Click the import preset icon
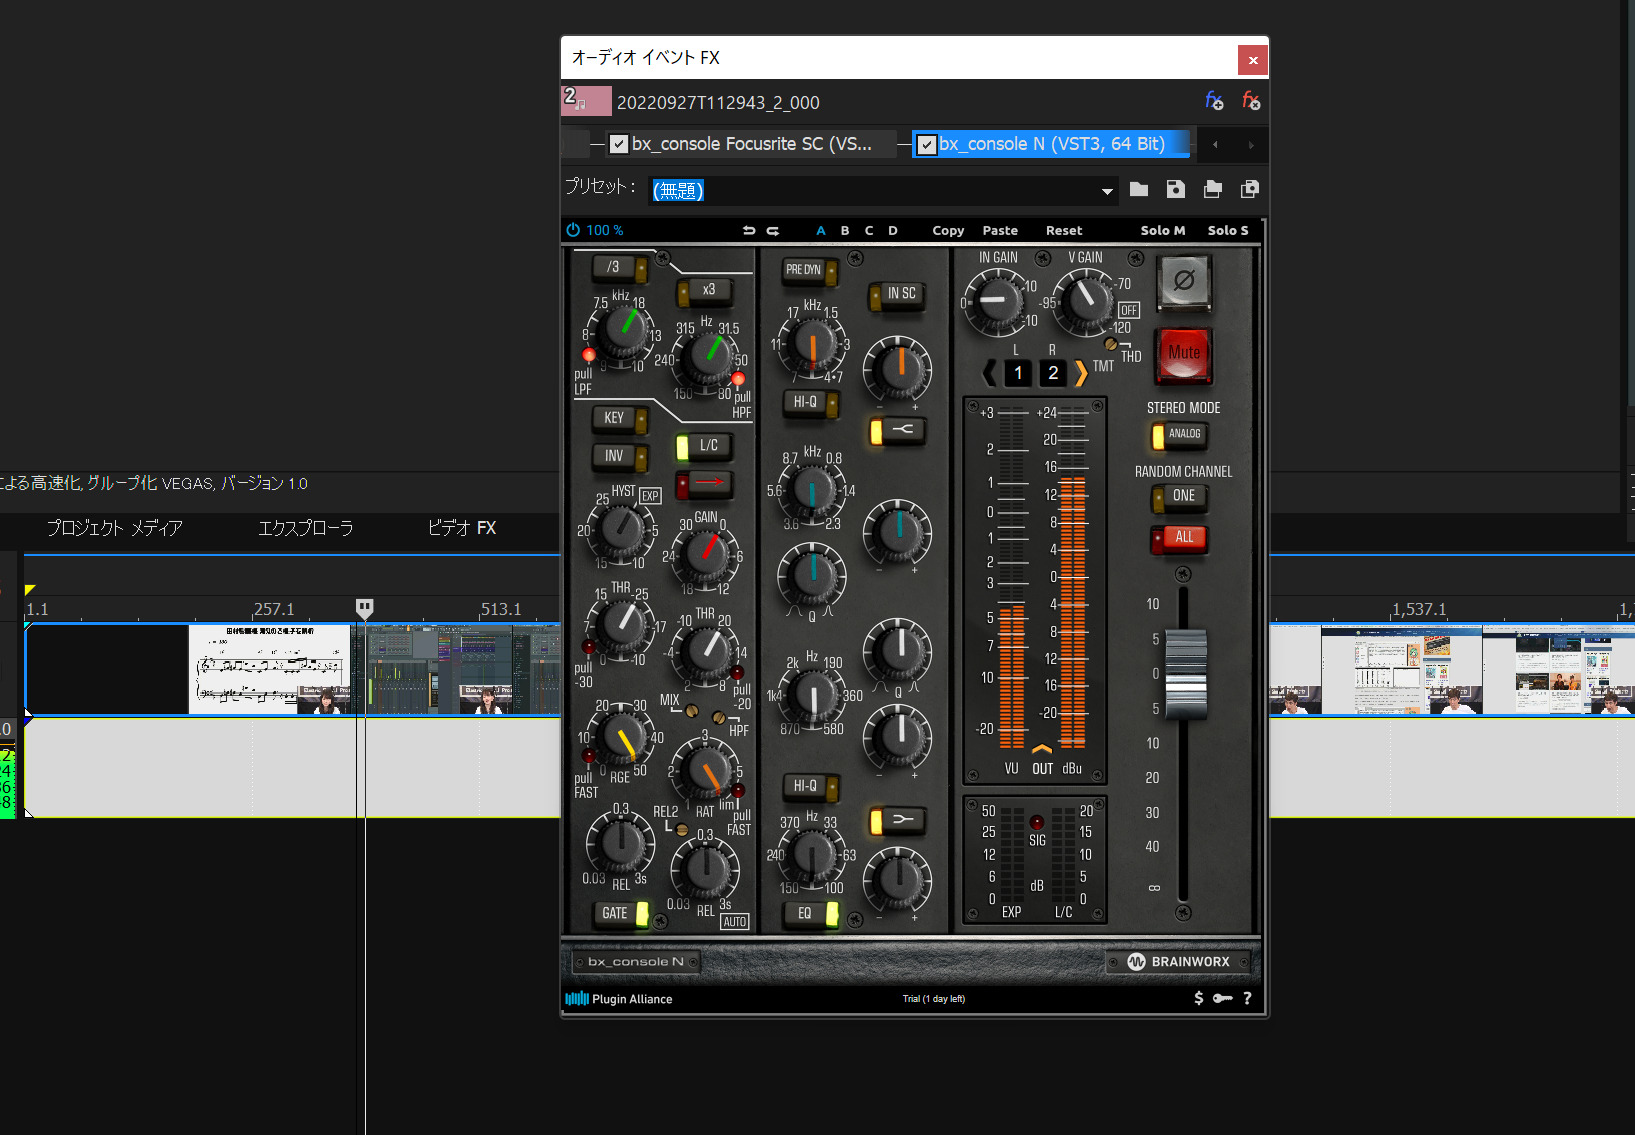 click(x=1213, y=189)
